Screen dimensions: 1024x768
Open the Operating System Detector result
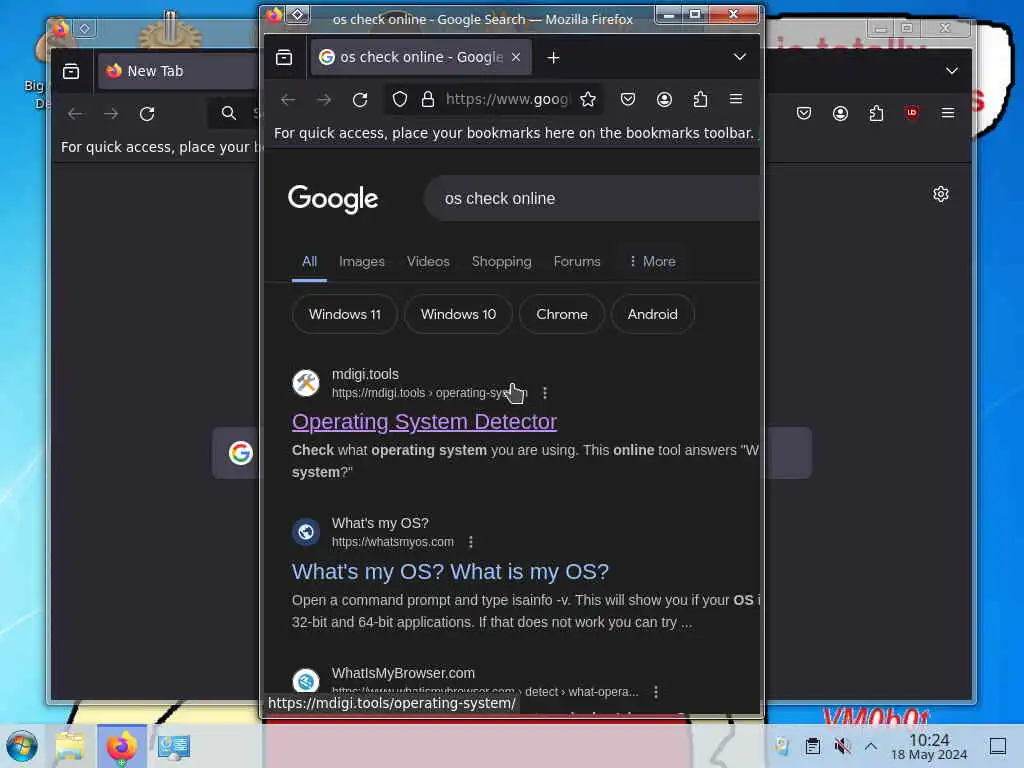(424, 422)
